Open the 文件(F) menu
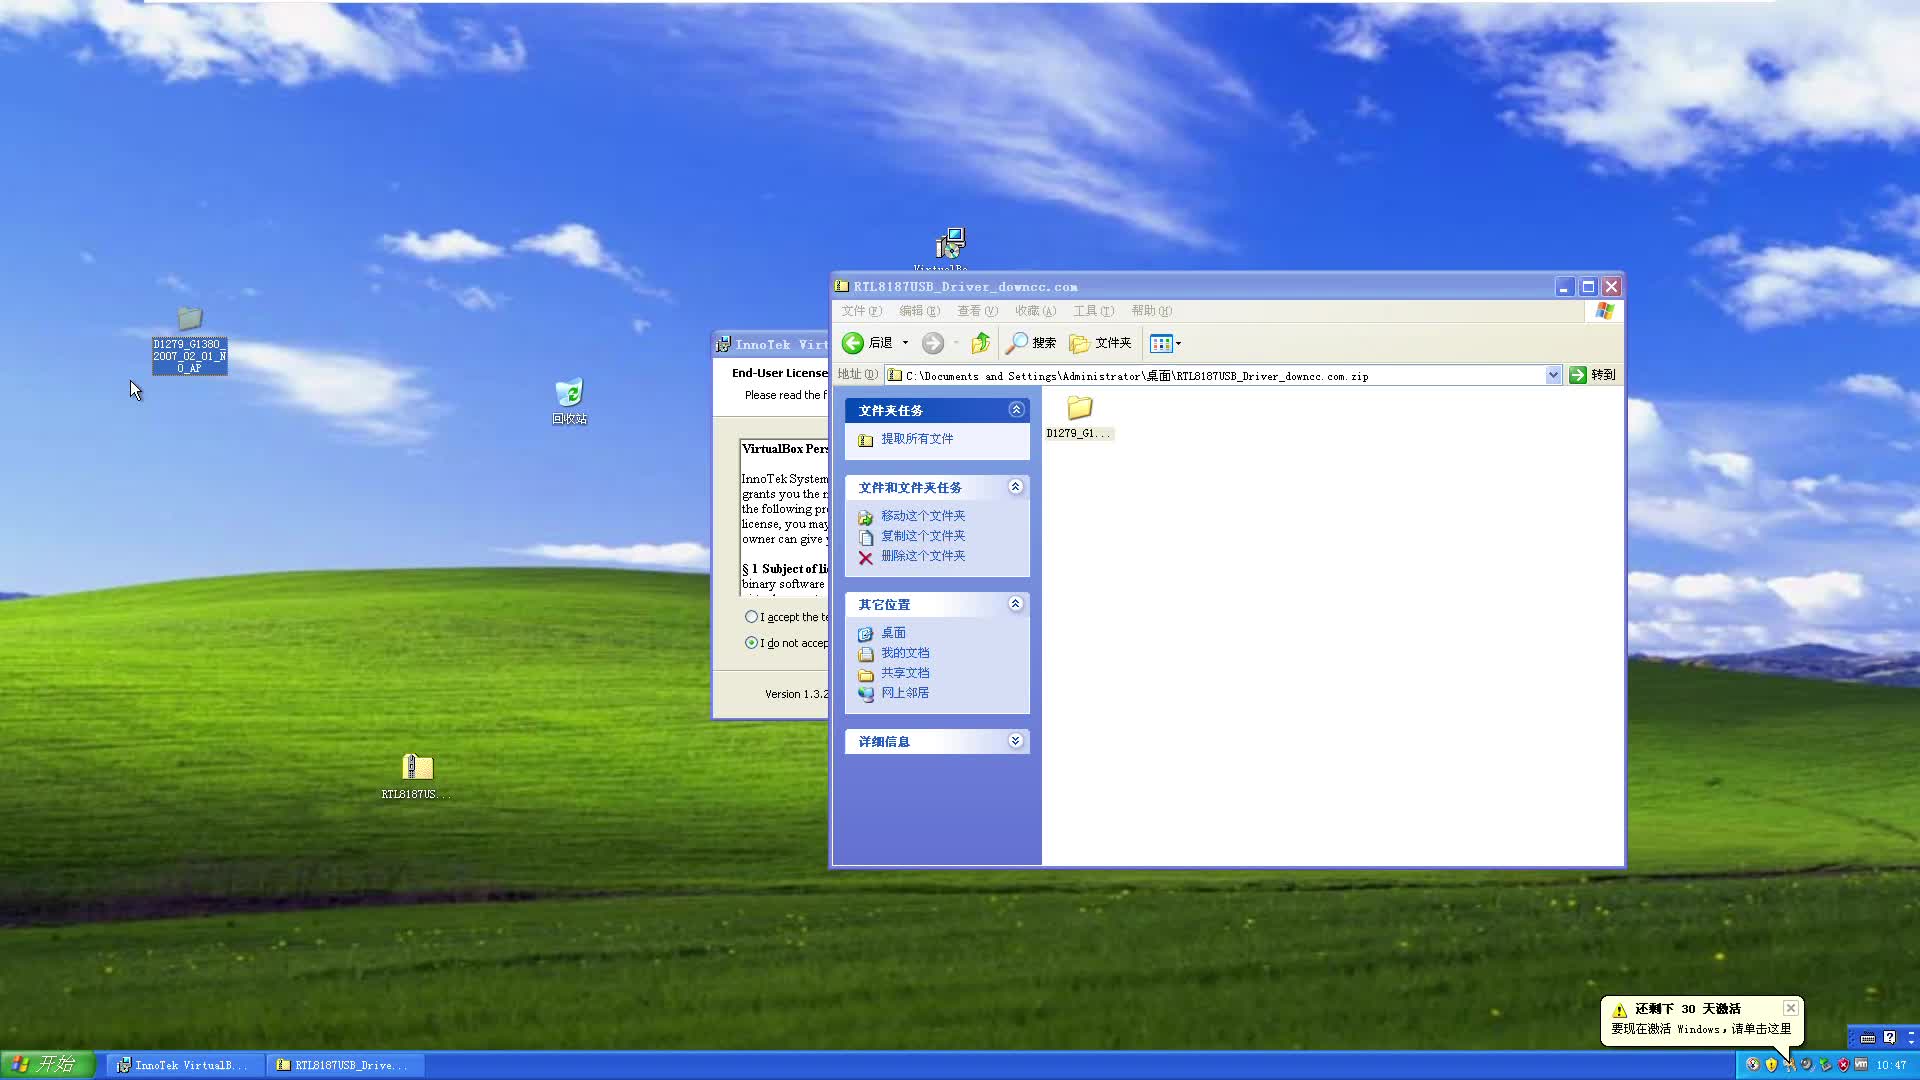Viewport: 1920px width, 1080px height. [x=861, y=311]
